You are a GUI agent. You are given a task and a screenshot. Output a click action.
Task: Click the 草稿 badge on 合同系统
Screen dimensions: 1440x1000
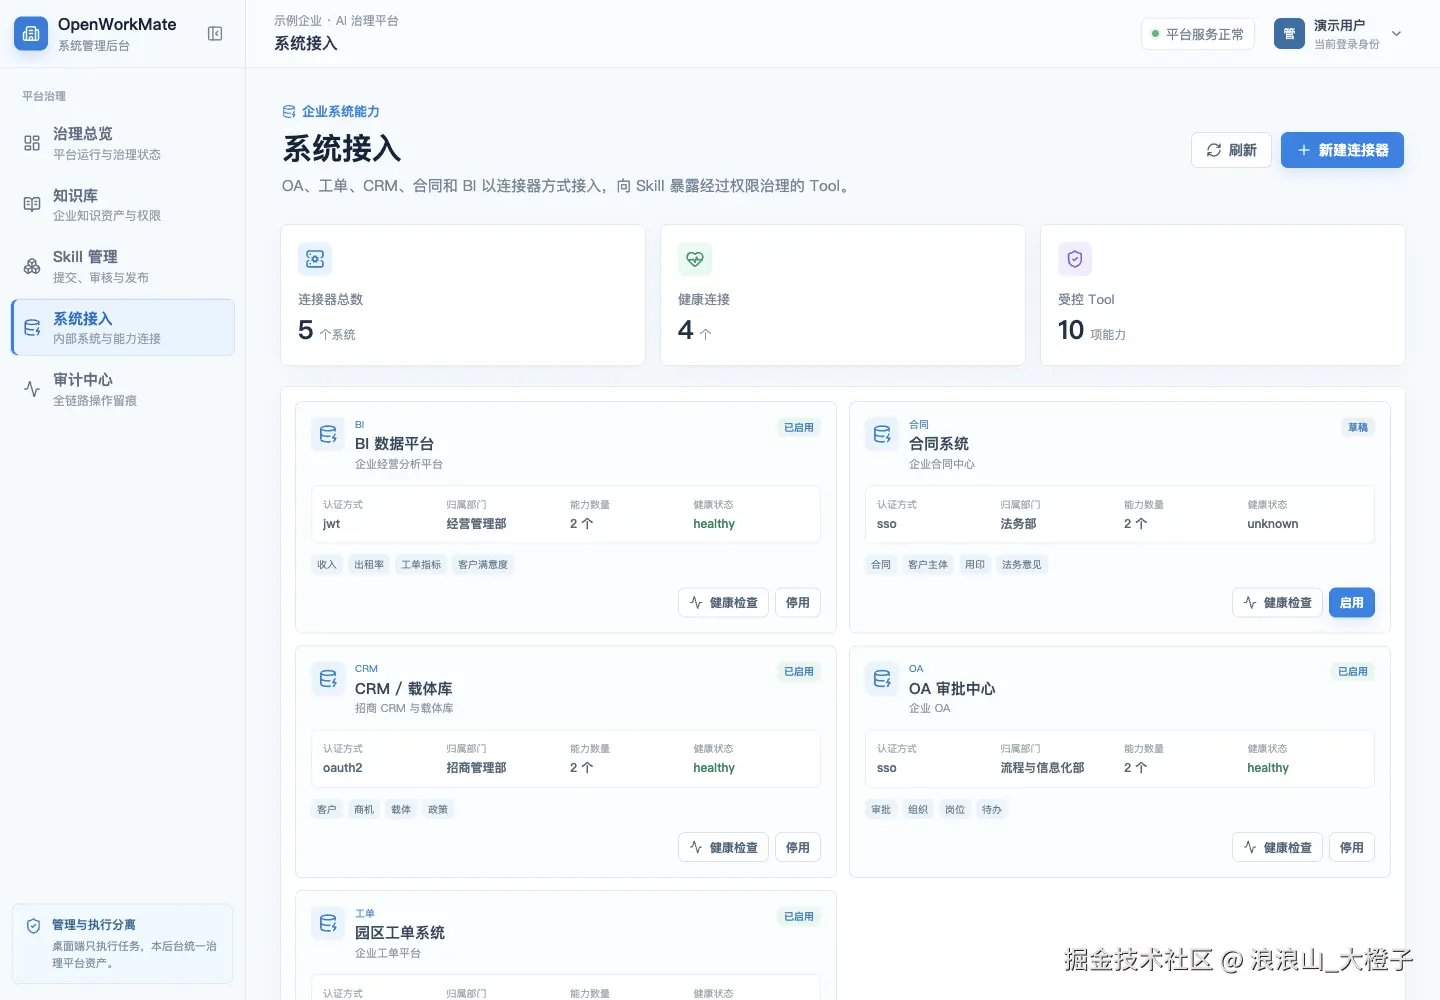(1358, 427)
